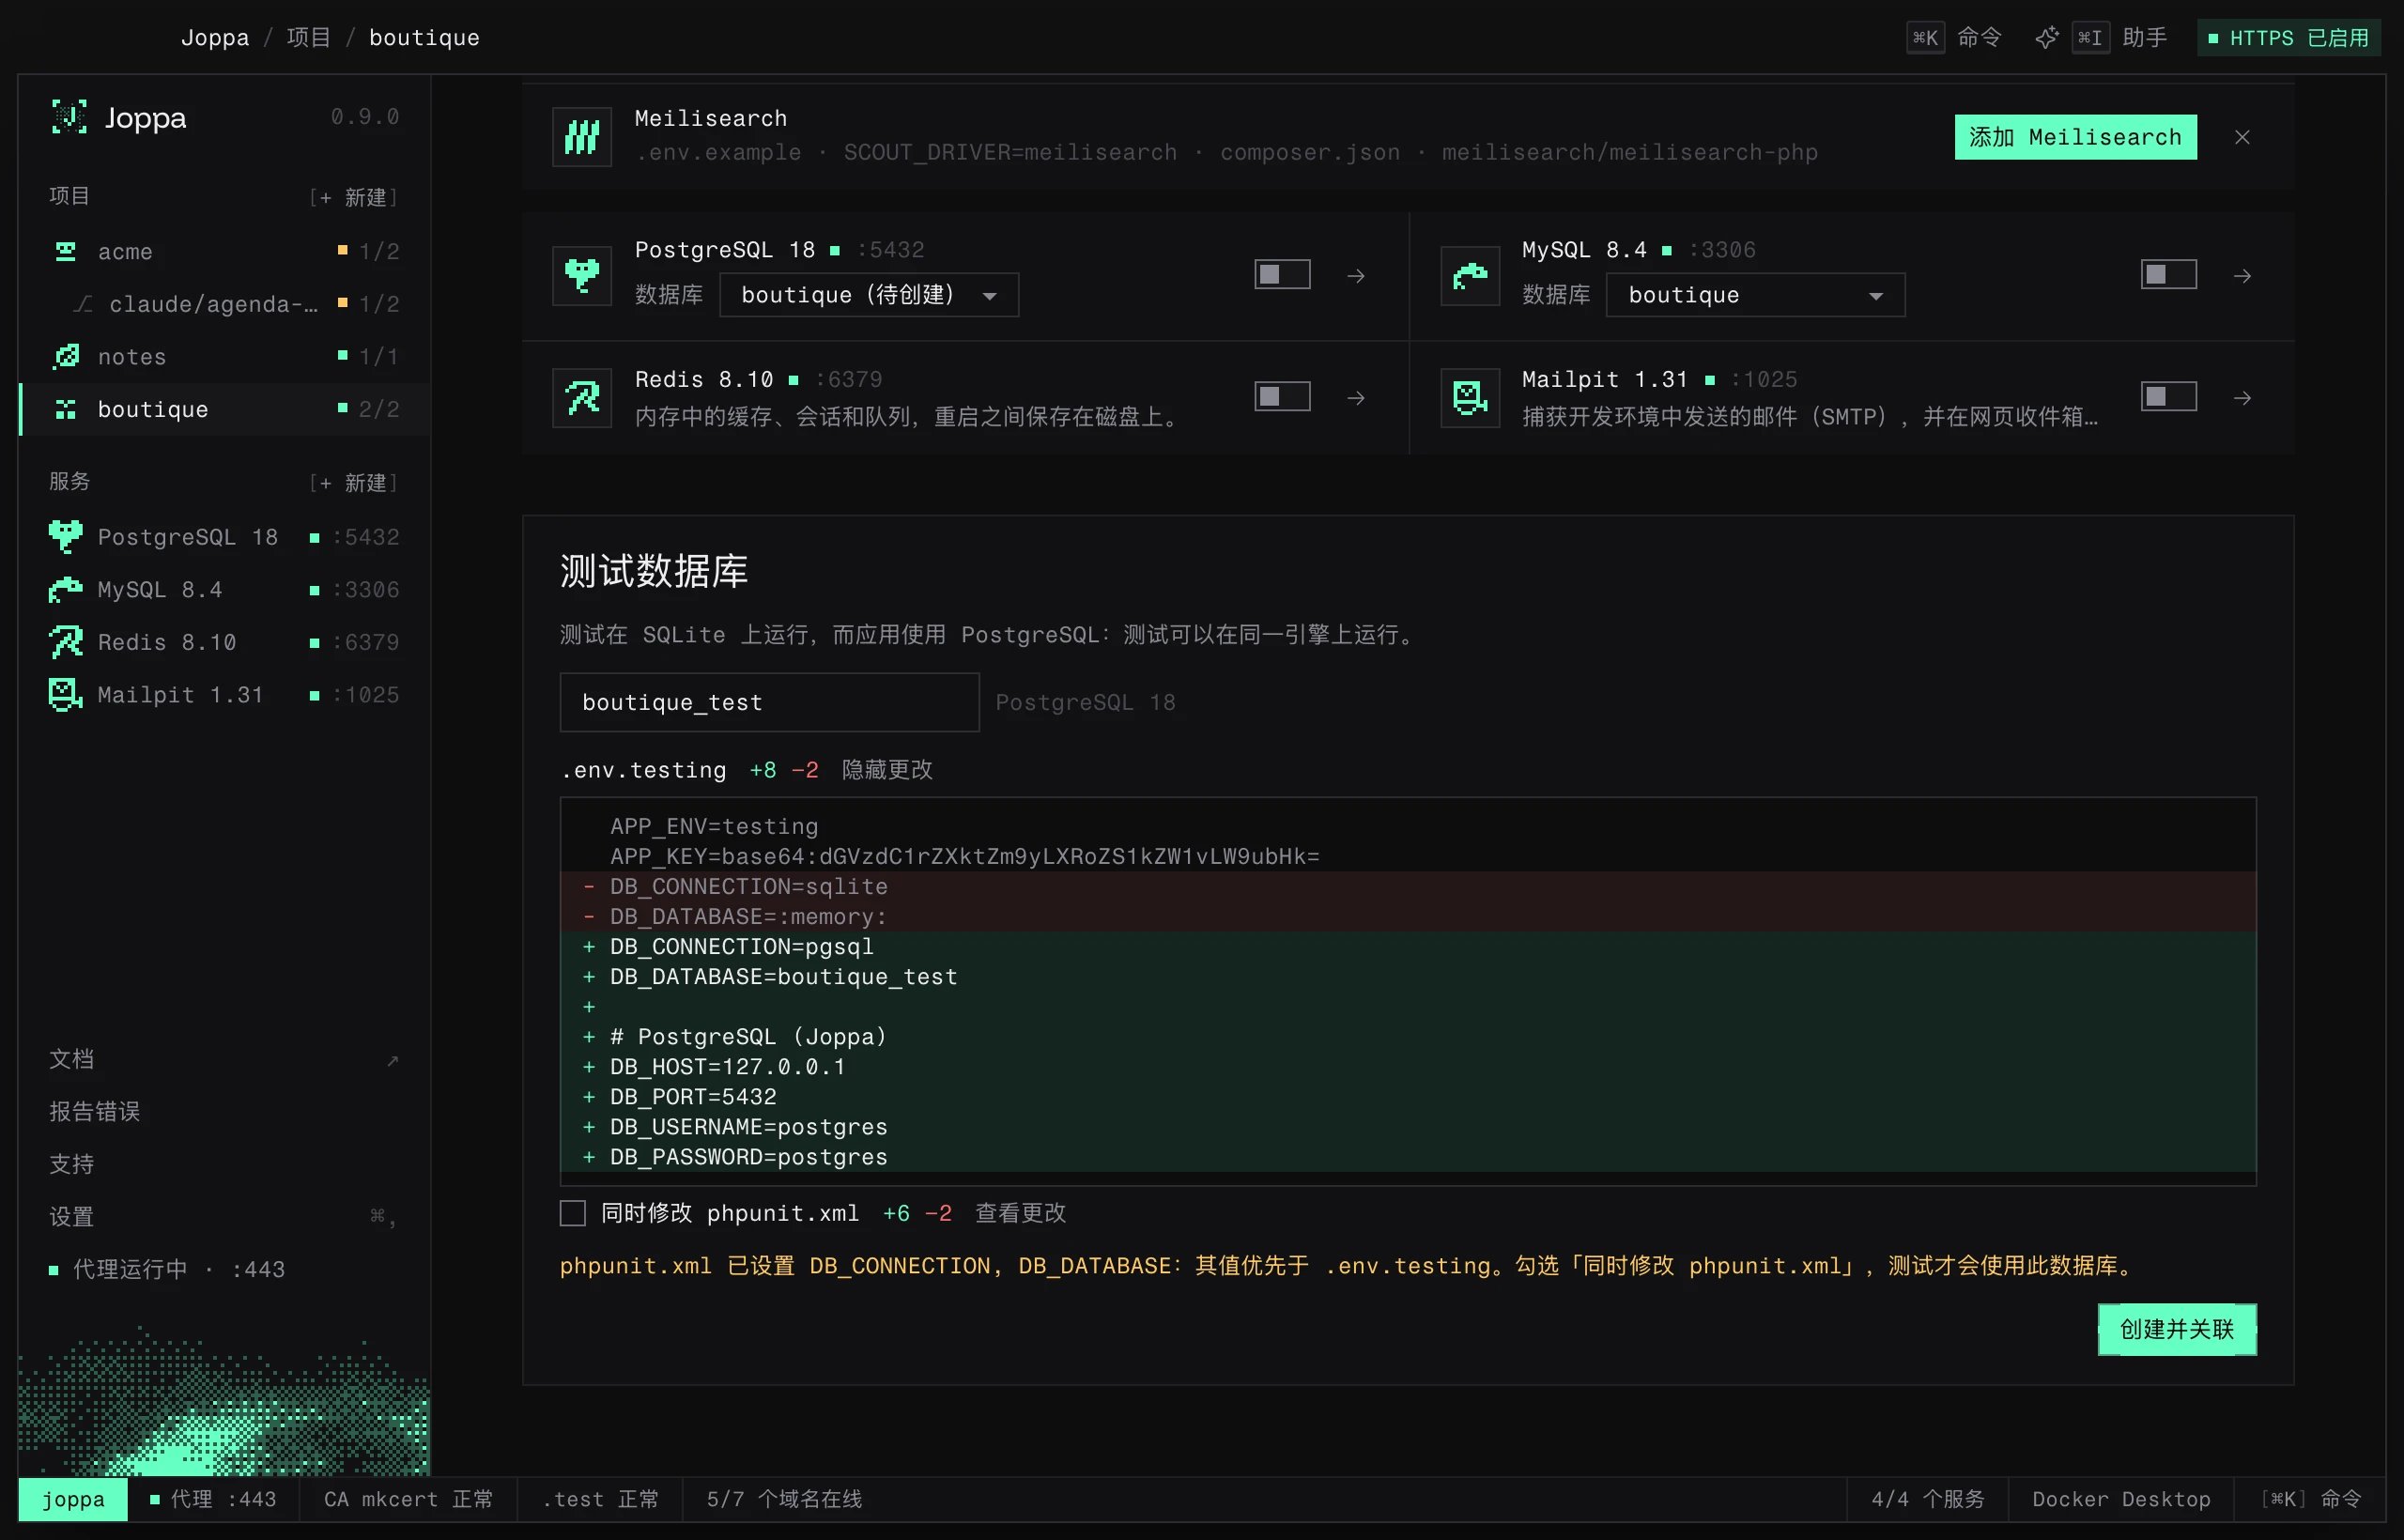2404x1540 pixels.
Task: Open the MySQL database dropdown boutique
Action: click(1755, 295)
